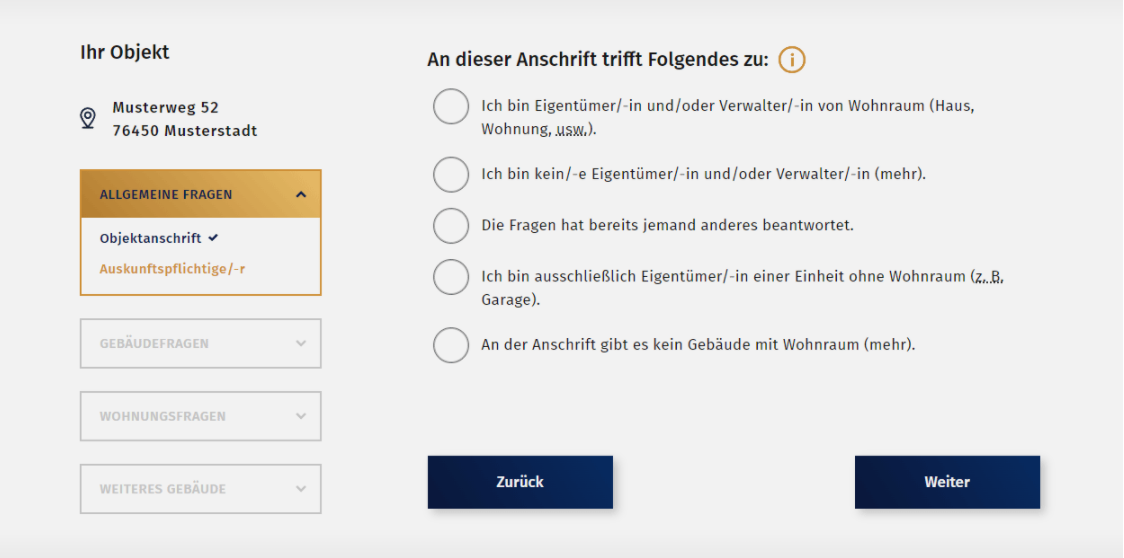Expand the Weiteres Gebäude section
1124x558 pixels.
point(200,489)
